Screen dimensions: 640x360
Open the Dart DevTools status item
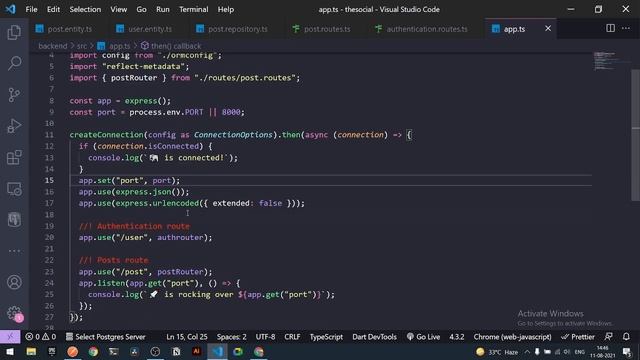point(374,337)
